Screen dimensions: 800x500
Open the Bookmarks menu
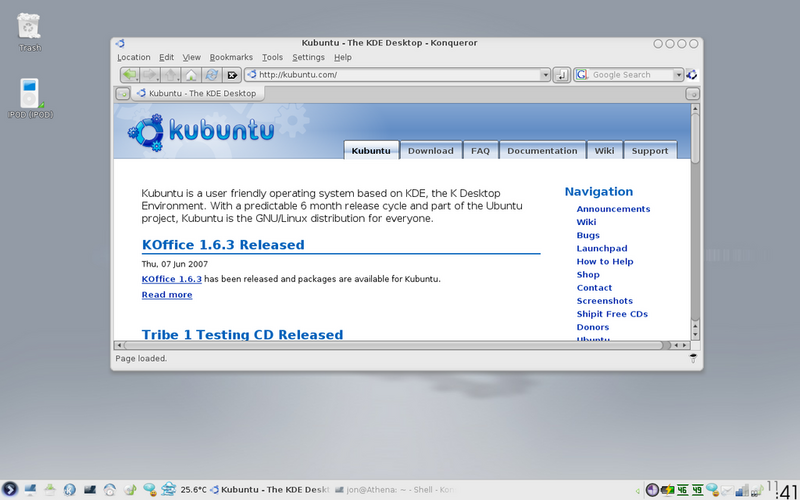(231, 58)
